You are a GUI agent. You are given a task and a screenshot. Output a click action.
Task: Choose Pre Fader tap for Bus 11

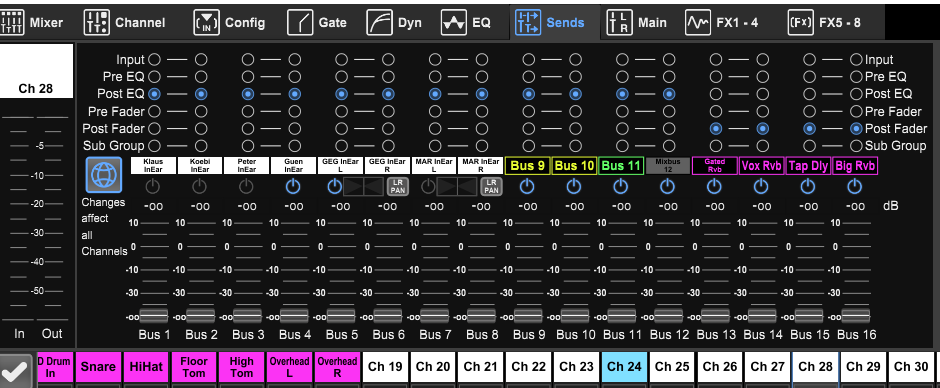pyautogui.click(x=622, y=111)
